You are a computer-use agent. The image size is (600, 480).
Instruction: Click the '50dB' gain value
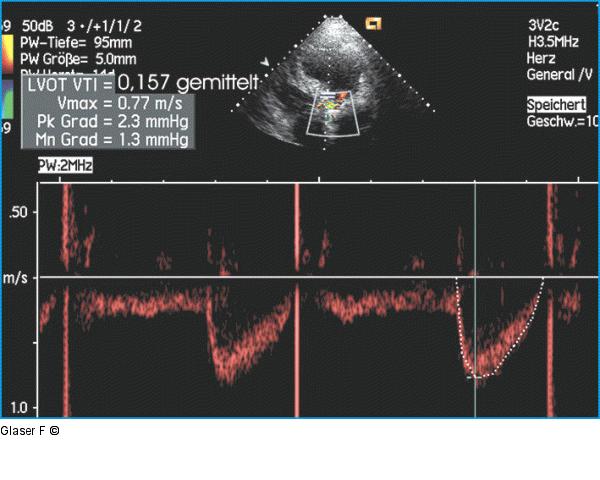click(x=38, y=26)
